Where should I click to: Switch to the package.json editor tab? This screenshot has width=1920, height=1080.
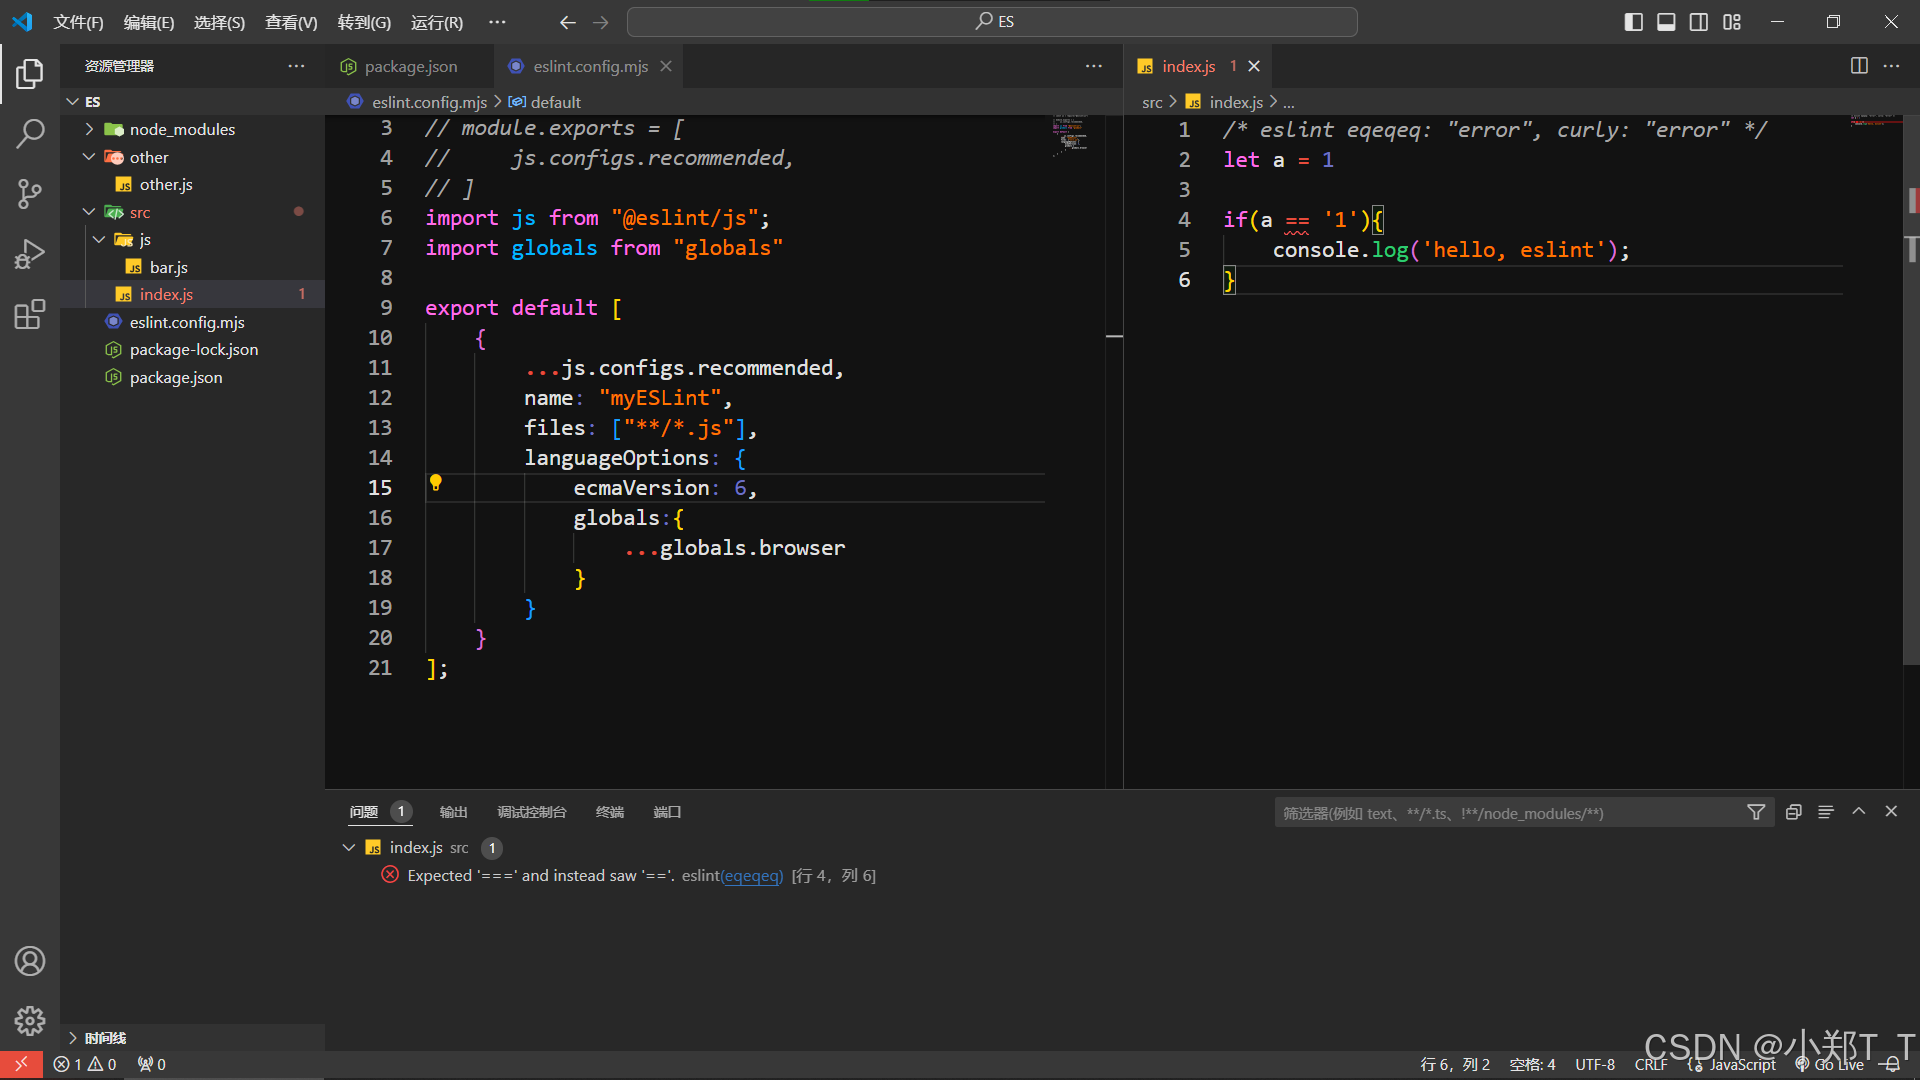click(x=410, y=66)
